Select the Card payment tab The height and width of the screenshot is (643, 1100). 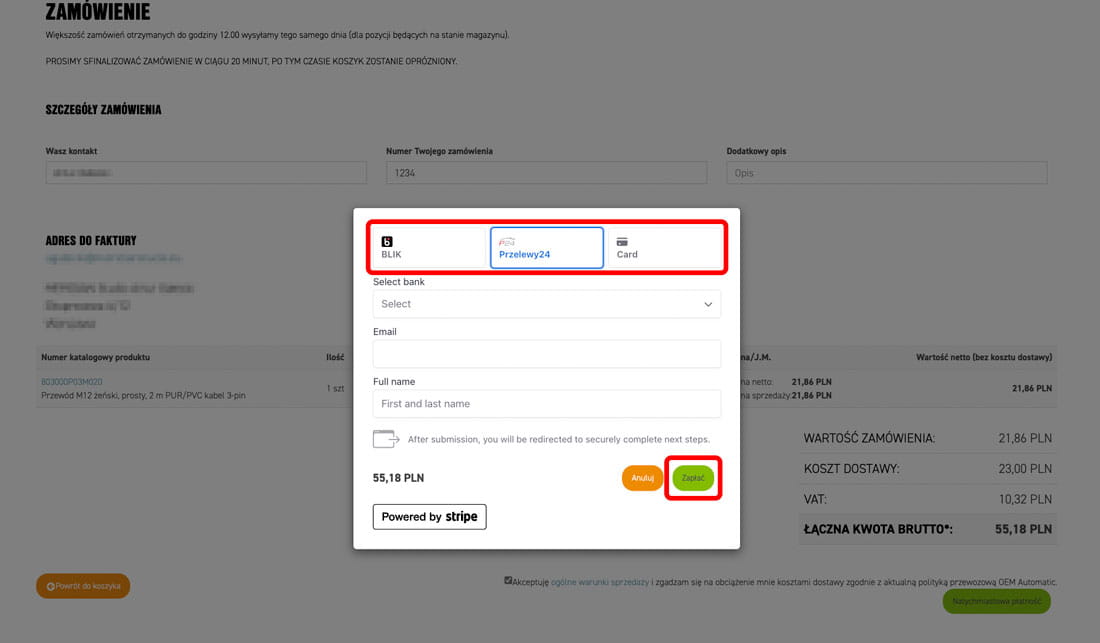coord(664,248)
